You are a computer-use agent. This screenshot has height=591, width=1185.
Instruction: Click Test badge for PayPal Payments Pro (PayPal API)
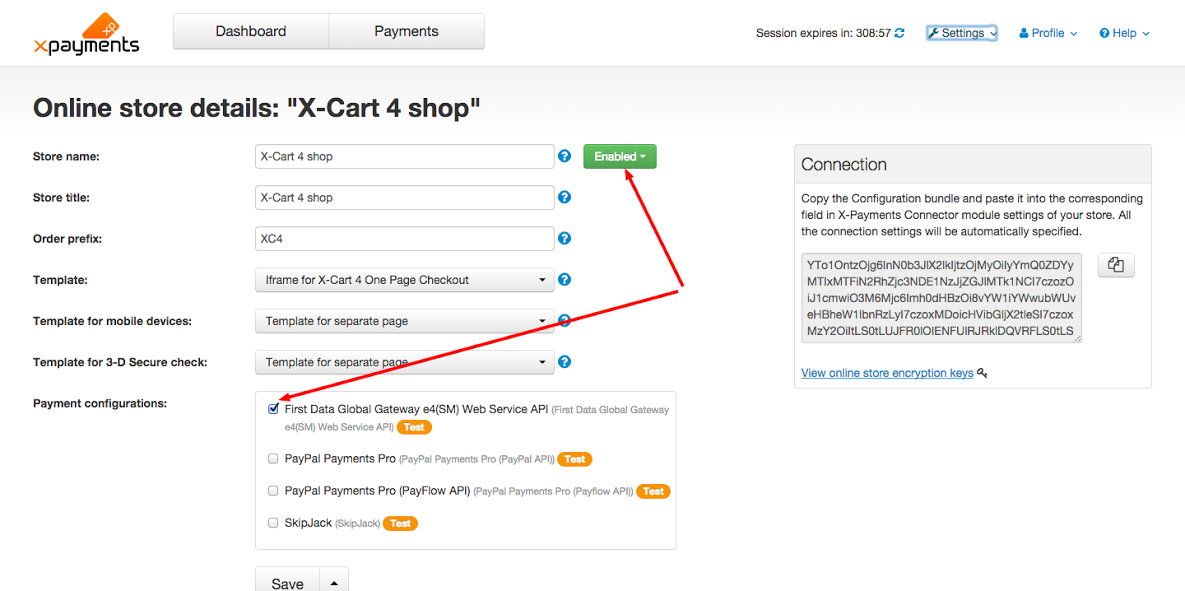(x=575, y=459)
